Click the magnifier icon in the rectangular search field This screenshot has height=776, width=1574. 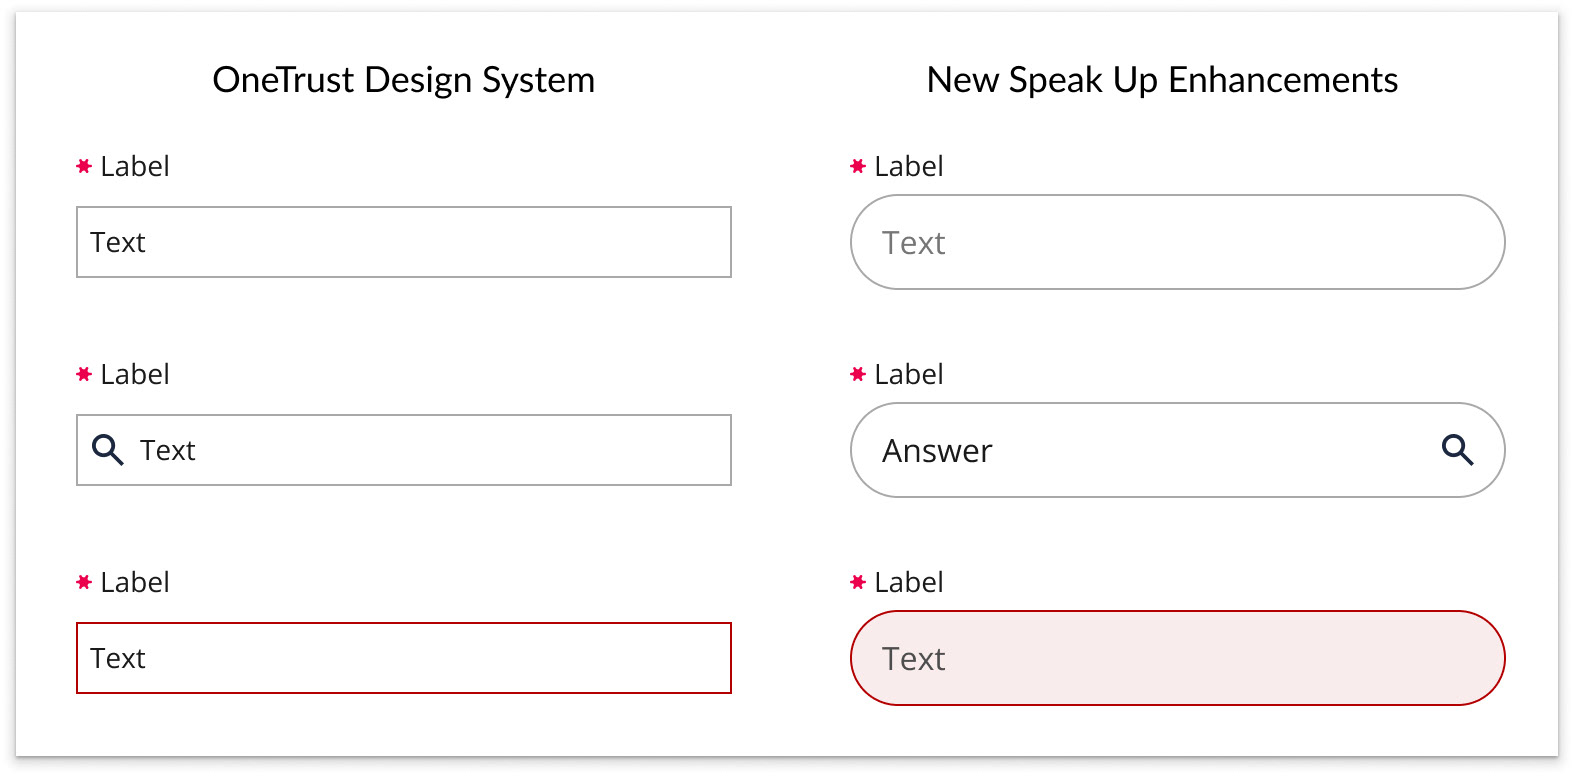tap(107, 450)
